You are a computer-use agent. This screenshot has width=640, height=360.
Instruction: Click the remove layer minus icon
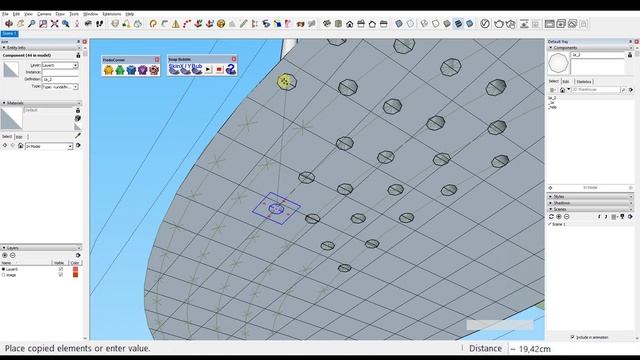(x=13, y=256)
